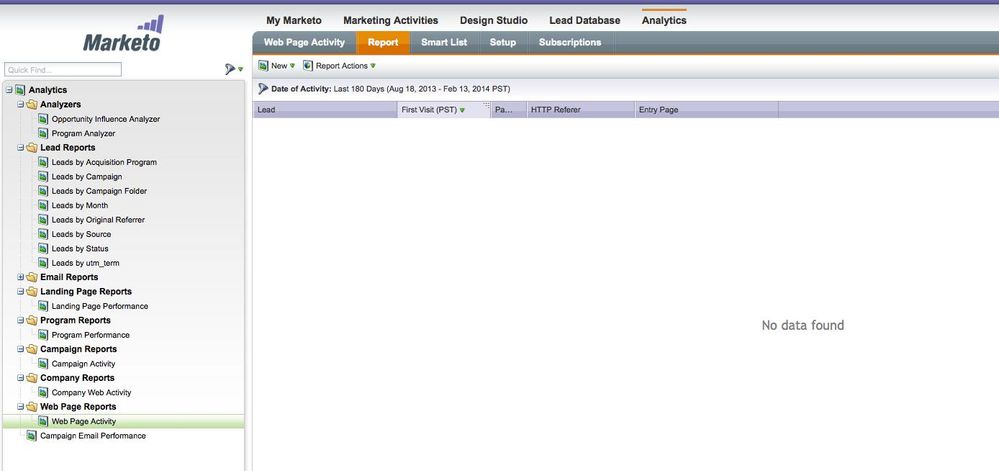This screenshot has width=999, height=471.
Task: Go to Marketing Activities section
Action: 390,20
